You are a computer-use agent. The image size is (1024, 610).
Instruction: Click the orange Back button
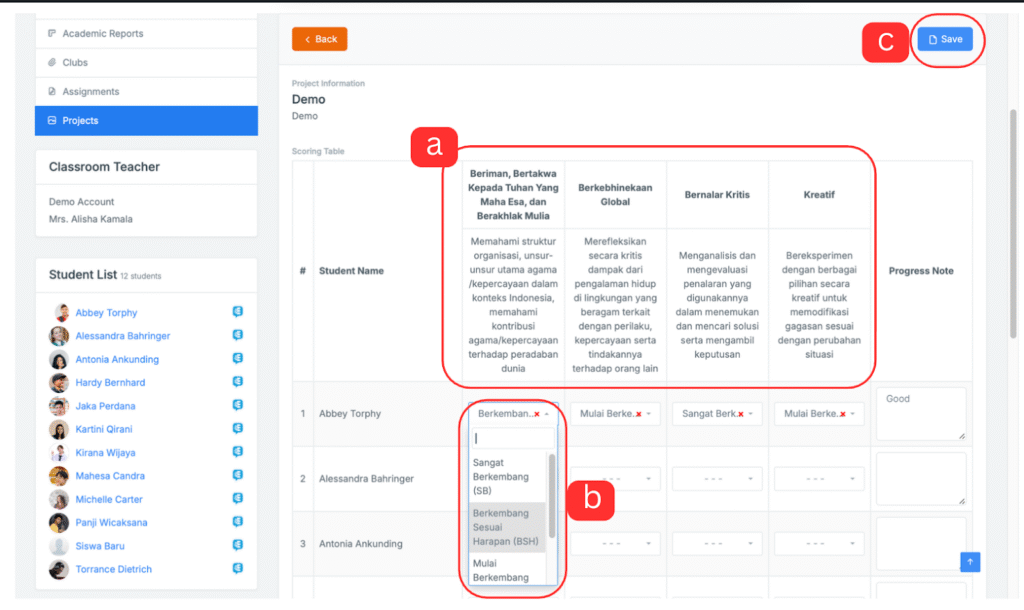pos(320,39)
